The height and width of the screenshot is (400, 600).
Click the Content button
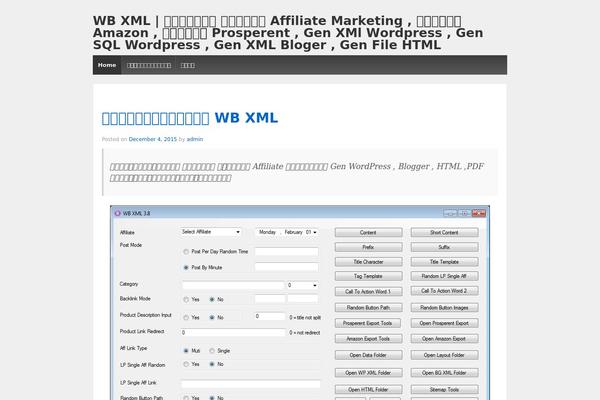tap(368, 232)
